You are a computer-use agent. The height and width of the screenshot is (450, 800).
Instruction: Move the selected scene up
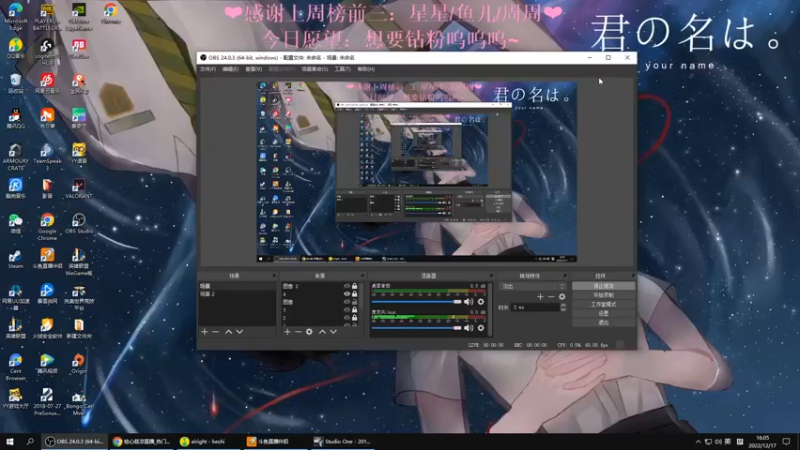click(x=229, y=332)
